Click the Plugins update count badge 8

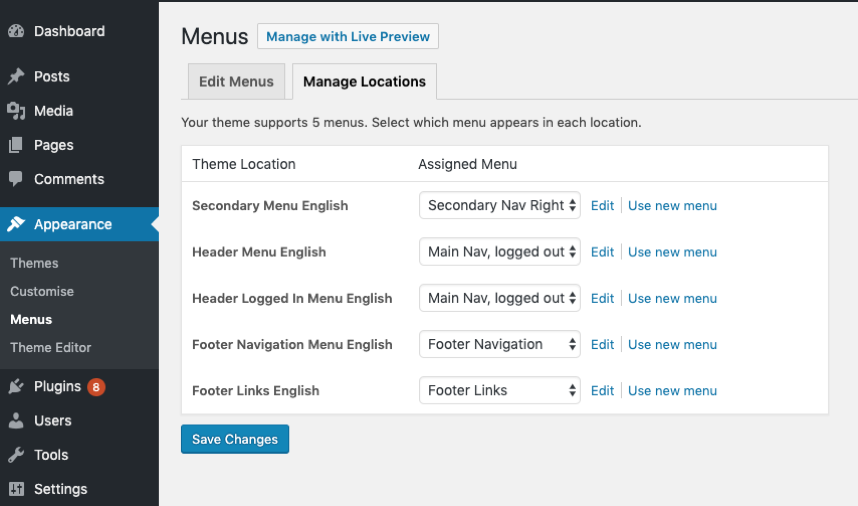[96, 387]
